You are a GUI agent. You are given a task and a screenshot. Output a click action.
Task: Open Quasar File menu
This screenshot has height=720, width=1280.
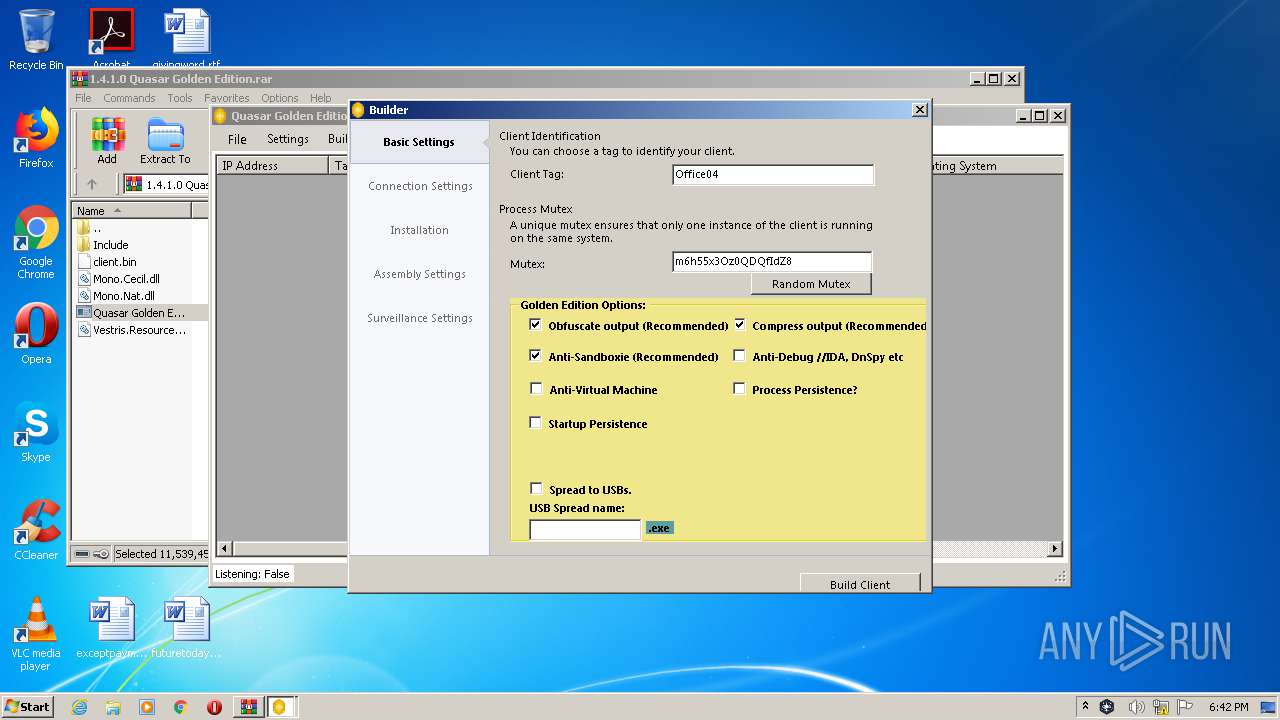point(237,139)
